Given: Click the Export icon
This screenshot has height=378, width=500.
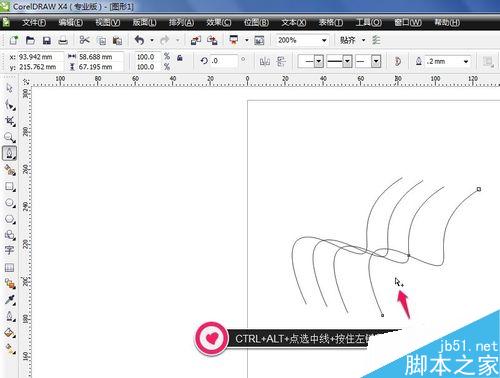Looking at the screenshot, I should 212,40.
